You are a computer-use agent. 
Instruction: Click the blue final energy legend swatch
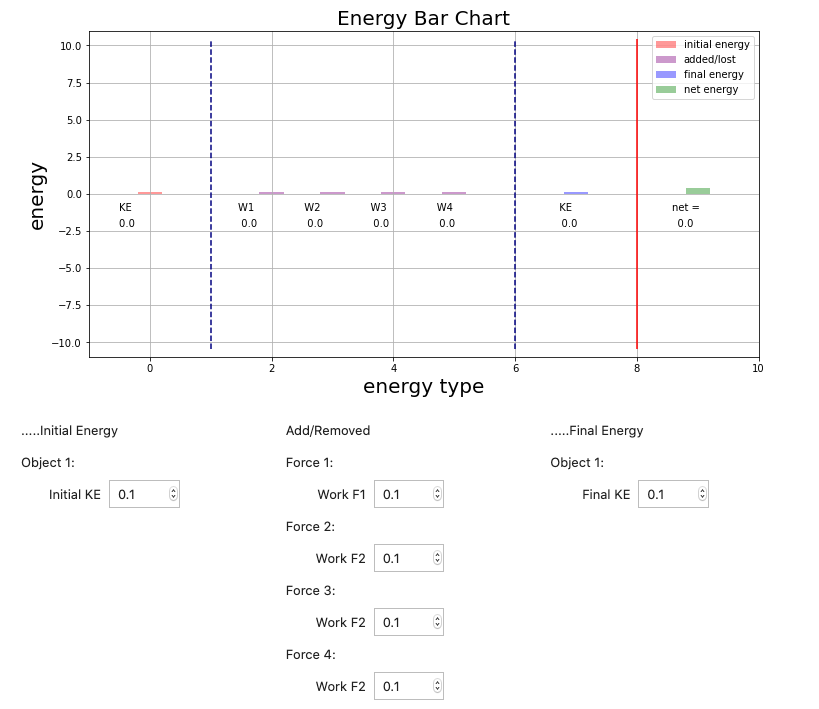665,75
